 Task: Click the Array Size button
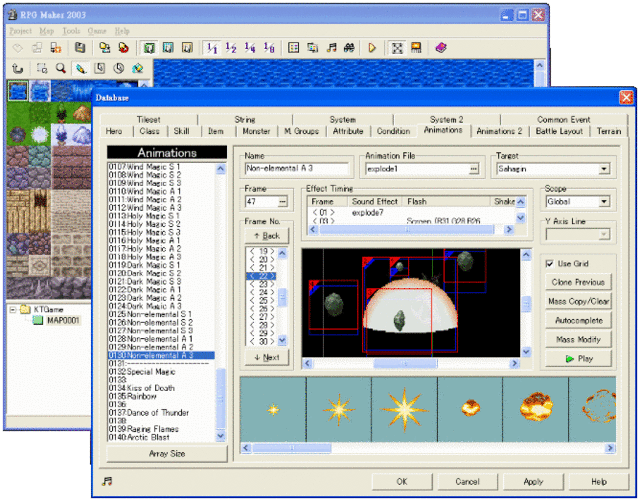pos(165,453)
